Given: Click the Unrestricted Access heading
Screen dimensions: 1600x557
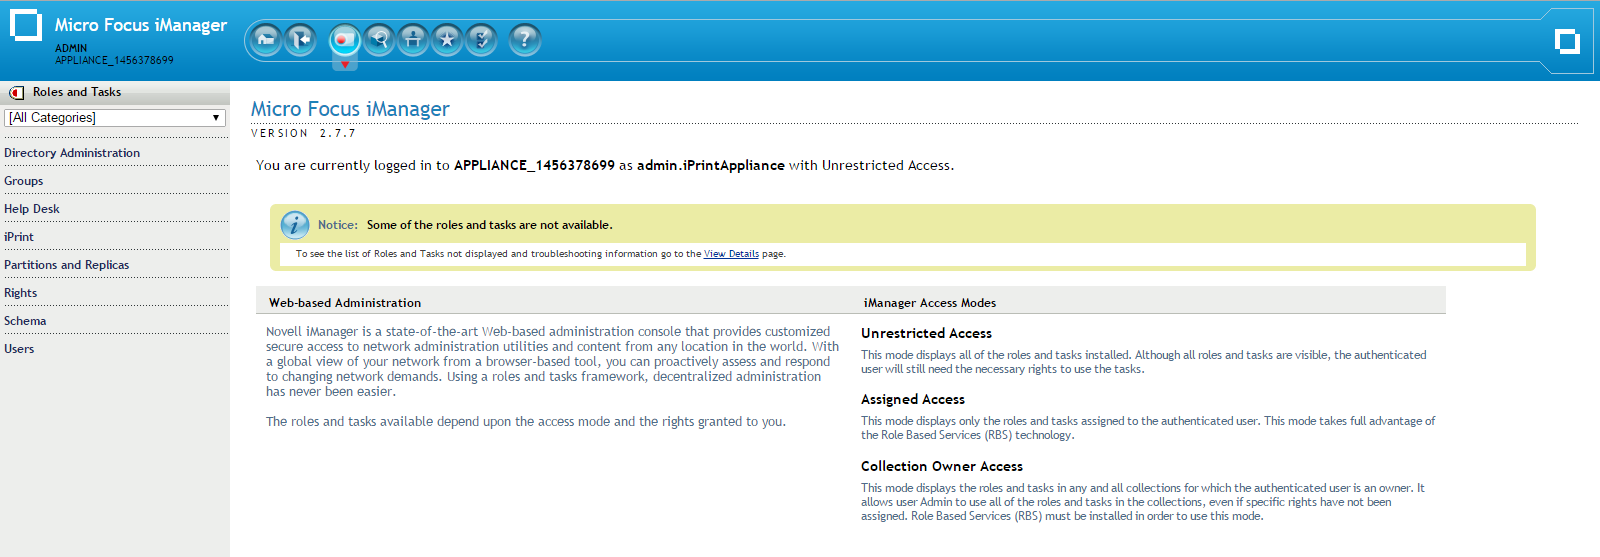Looking at the screenshot, I should coord(926,333).
